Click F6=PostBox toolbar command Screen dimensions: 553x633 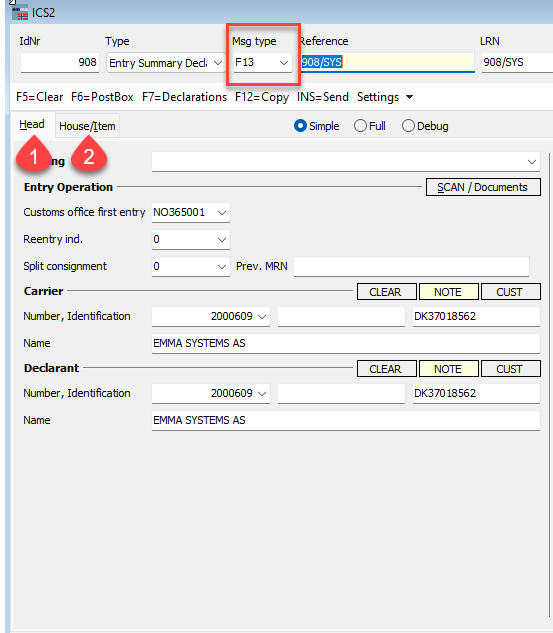(102, 97)
